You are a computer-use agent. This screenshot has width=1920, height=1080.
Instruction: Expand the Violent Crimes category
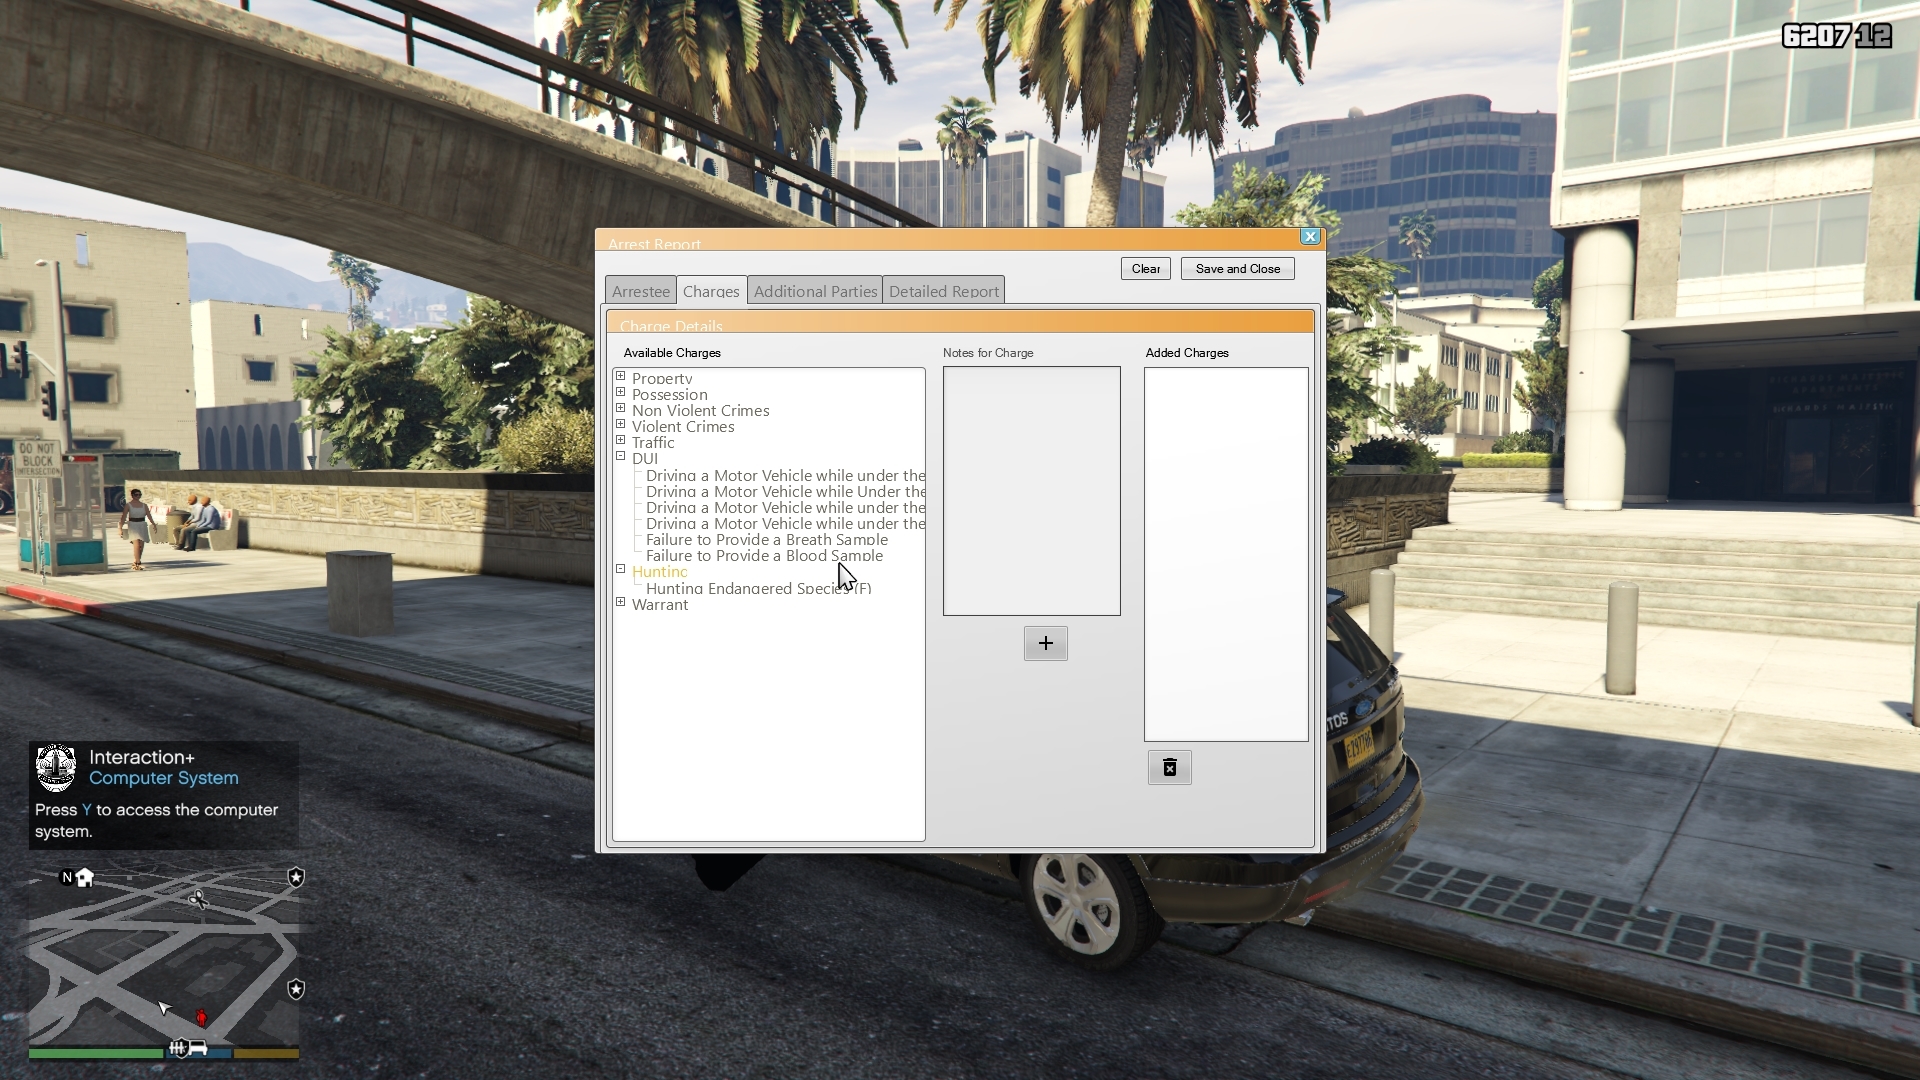coord(621,425)
